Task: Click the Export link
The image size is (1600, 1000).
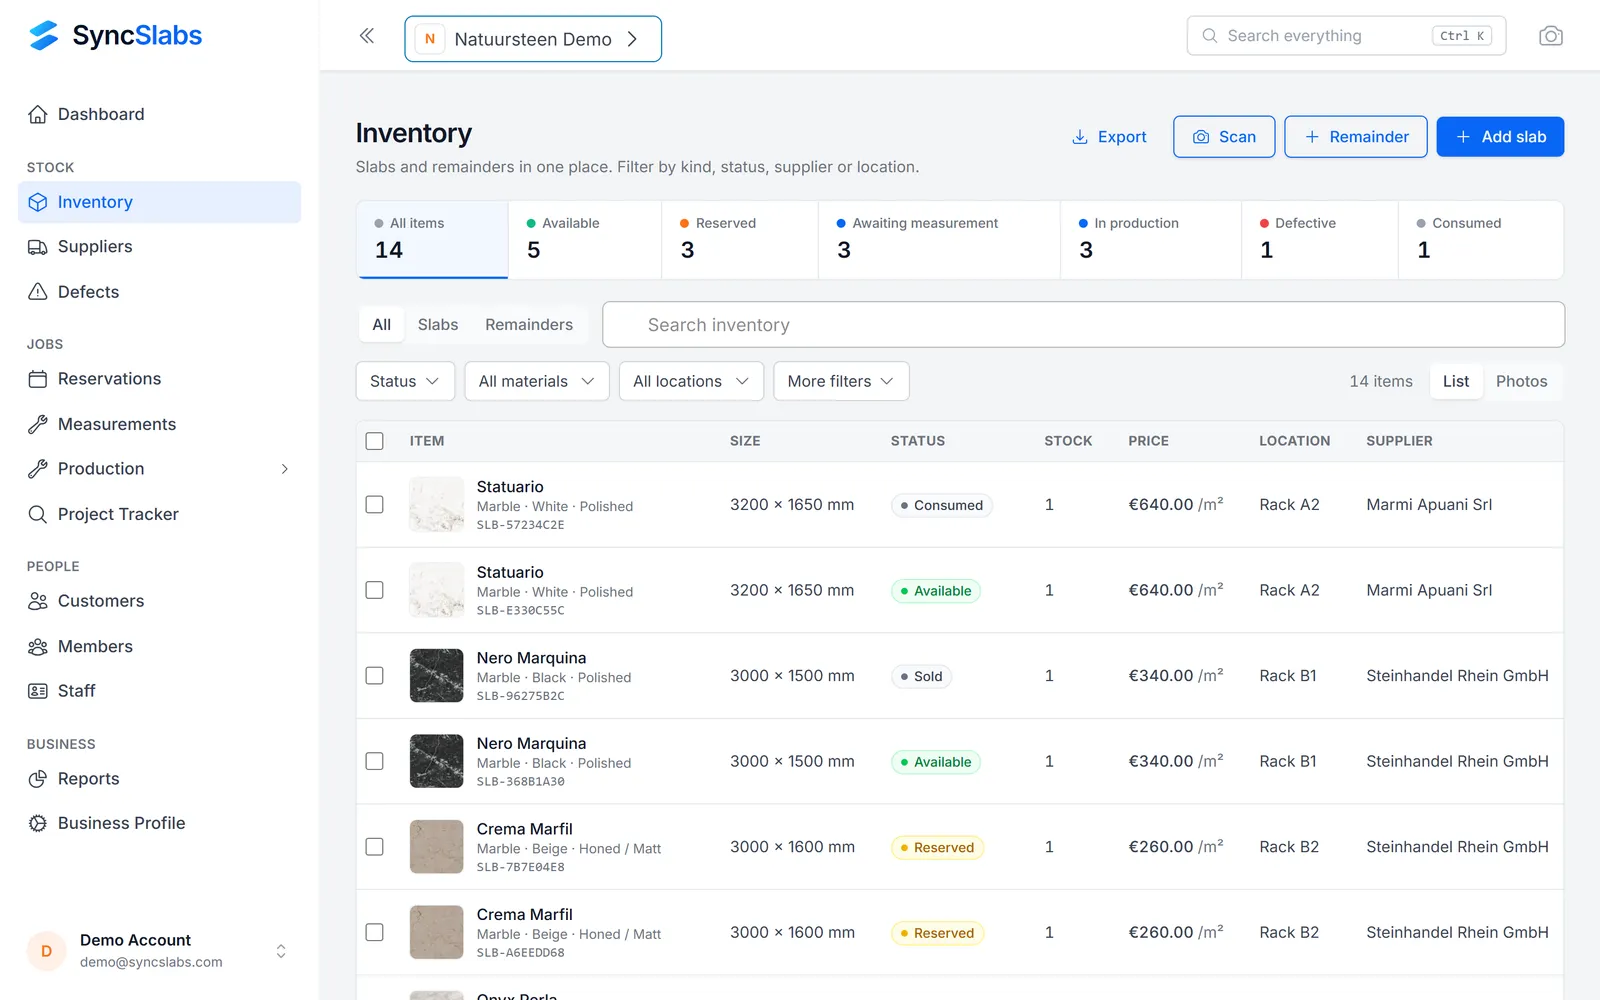Action: (1109, 137)
